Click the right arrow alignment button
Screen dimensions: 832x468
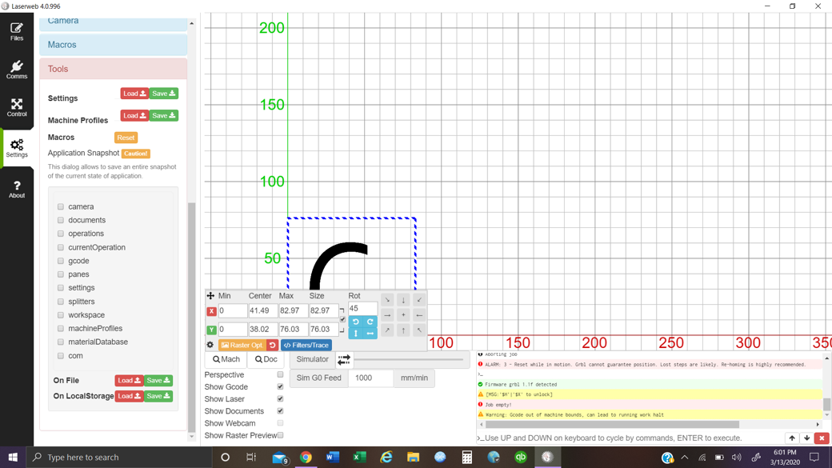click(x=387, y=315)
